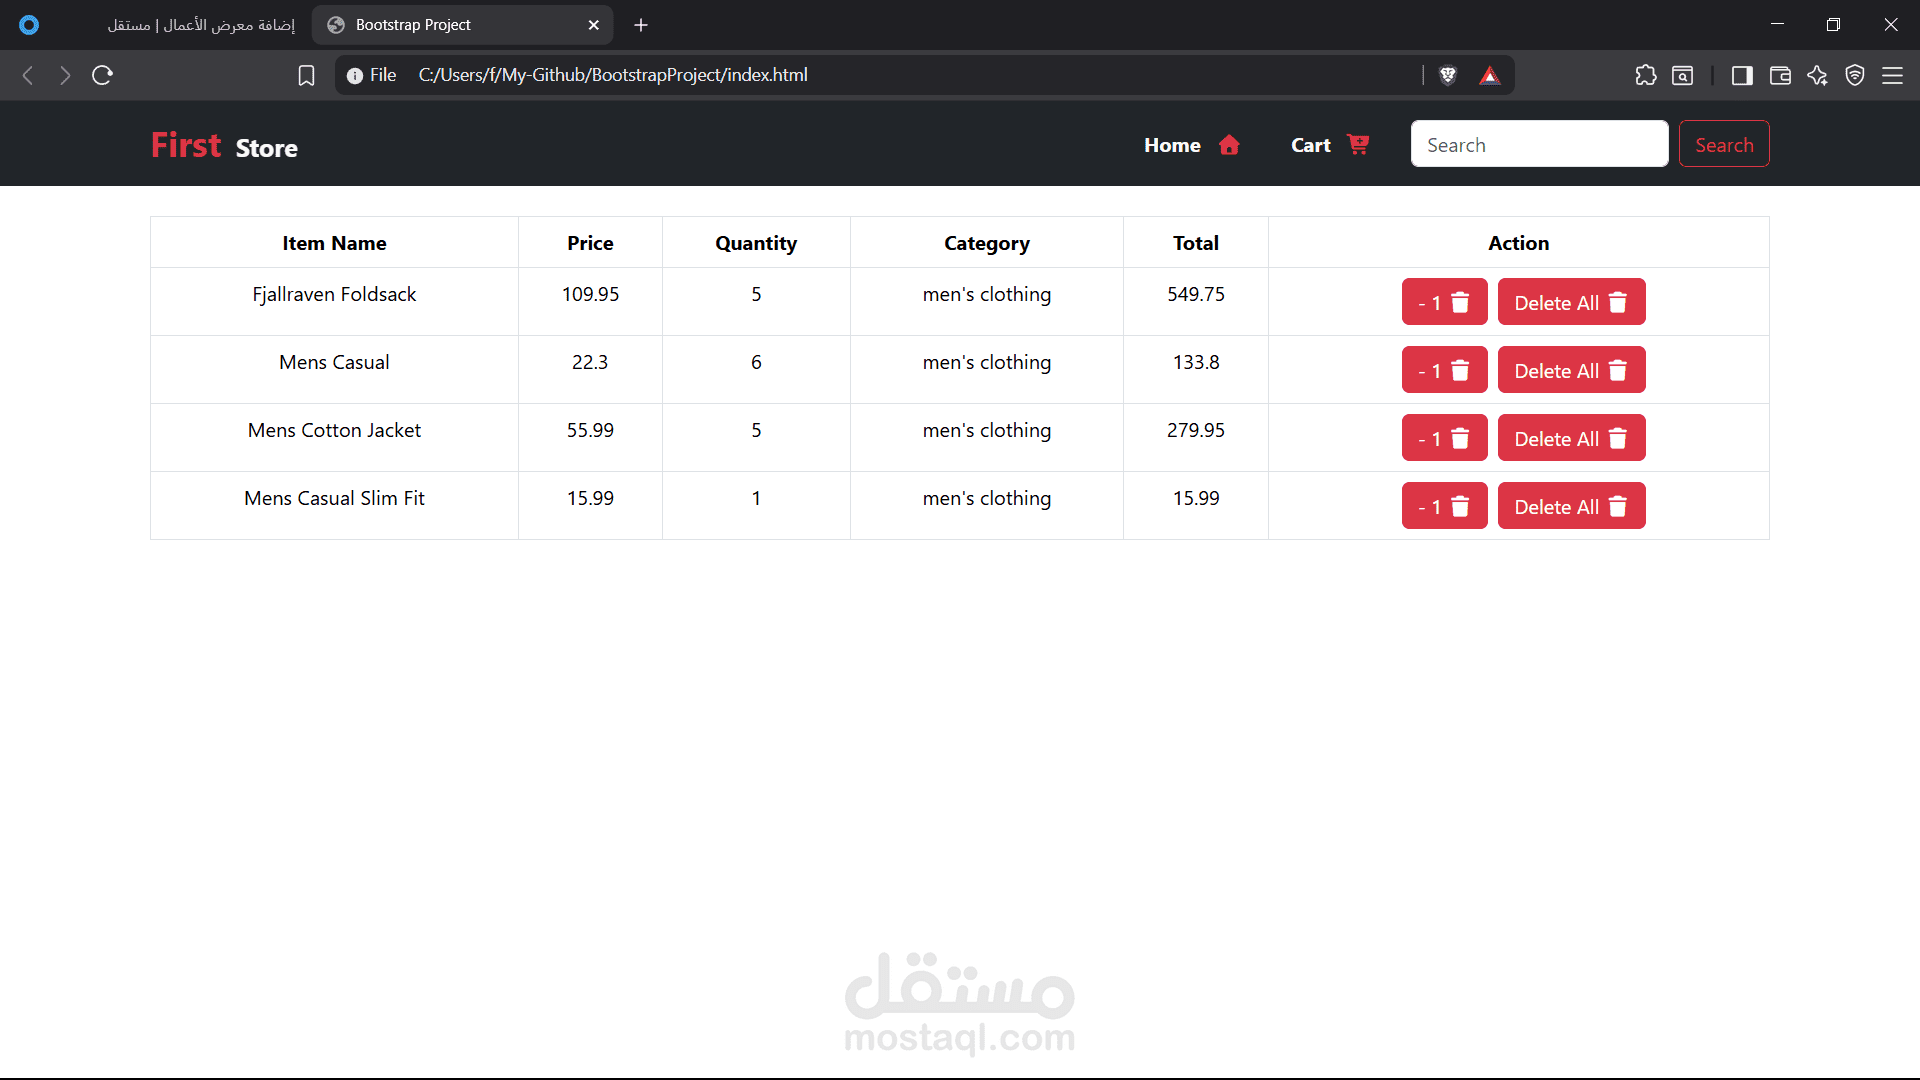Open the Brave Wallet icon
Screen dimensions: 1920x1080
pos(1780,75)
